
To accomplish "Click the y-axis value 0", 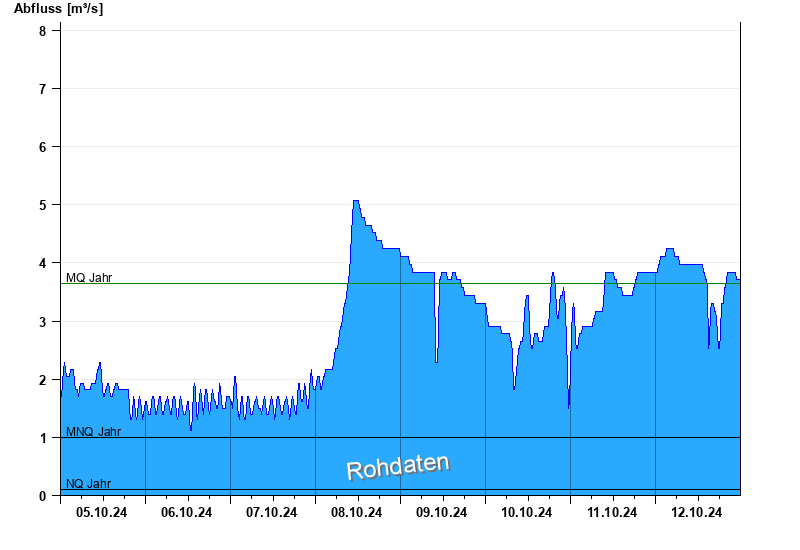I will coord(42,496).
